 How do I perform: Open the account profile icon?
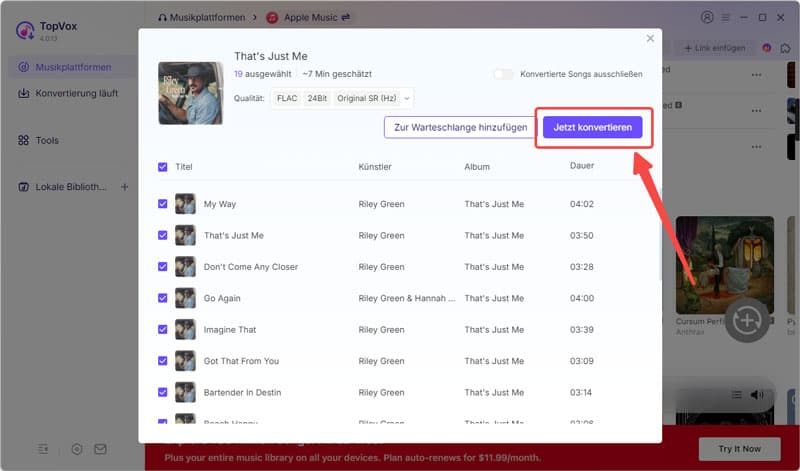707,17
